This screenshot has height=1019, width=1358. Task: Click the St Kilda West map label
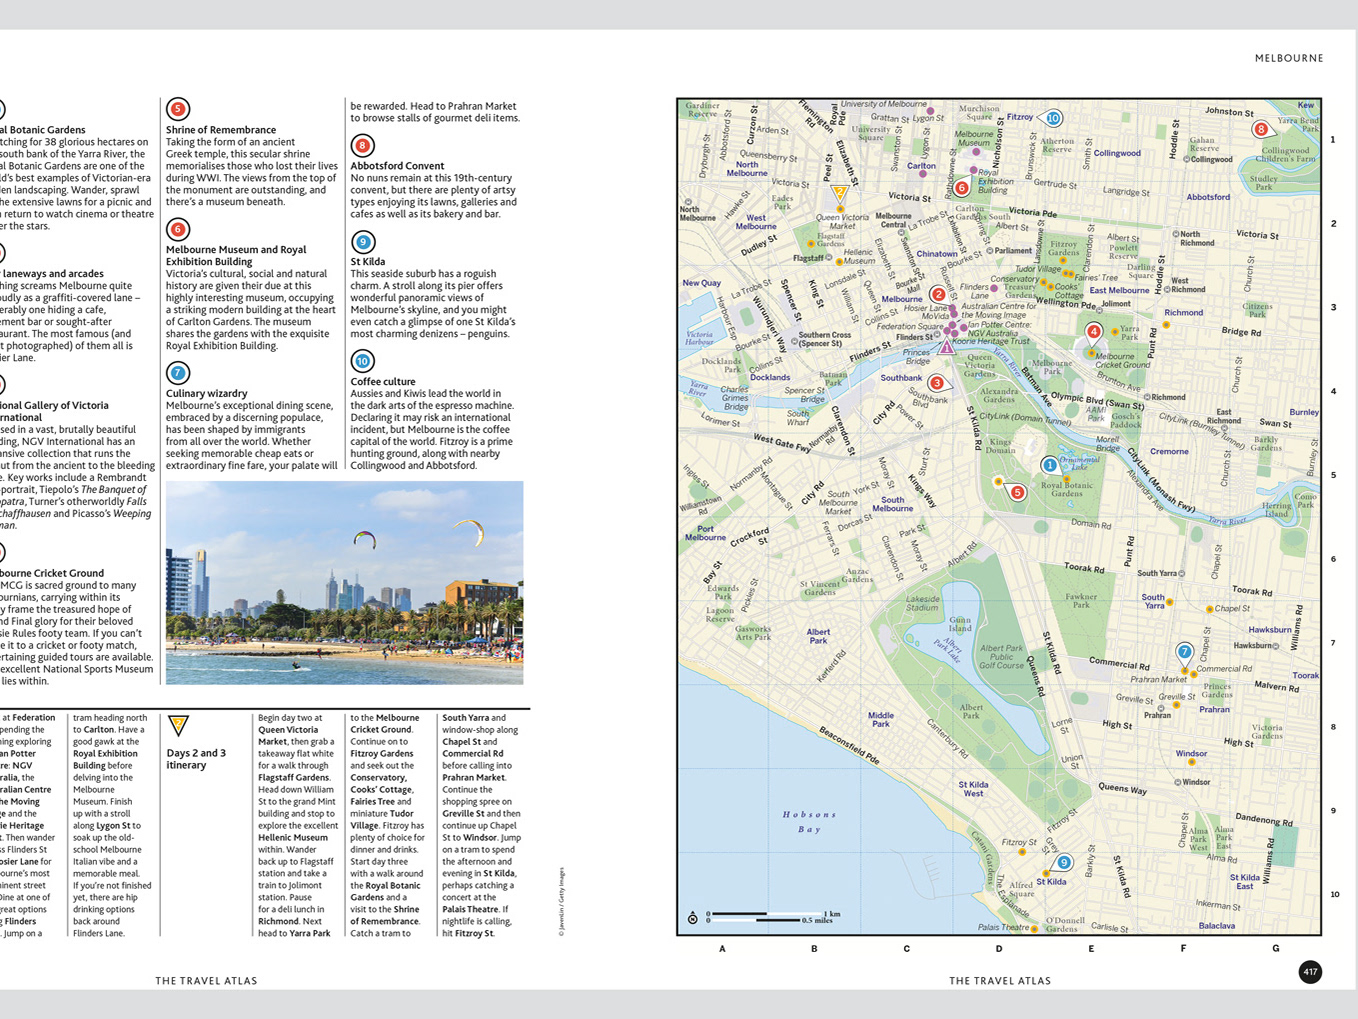pos(973,789)
